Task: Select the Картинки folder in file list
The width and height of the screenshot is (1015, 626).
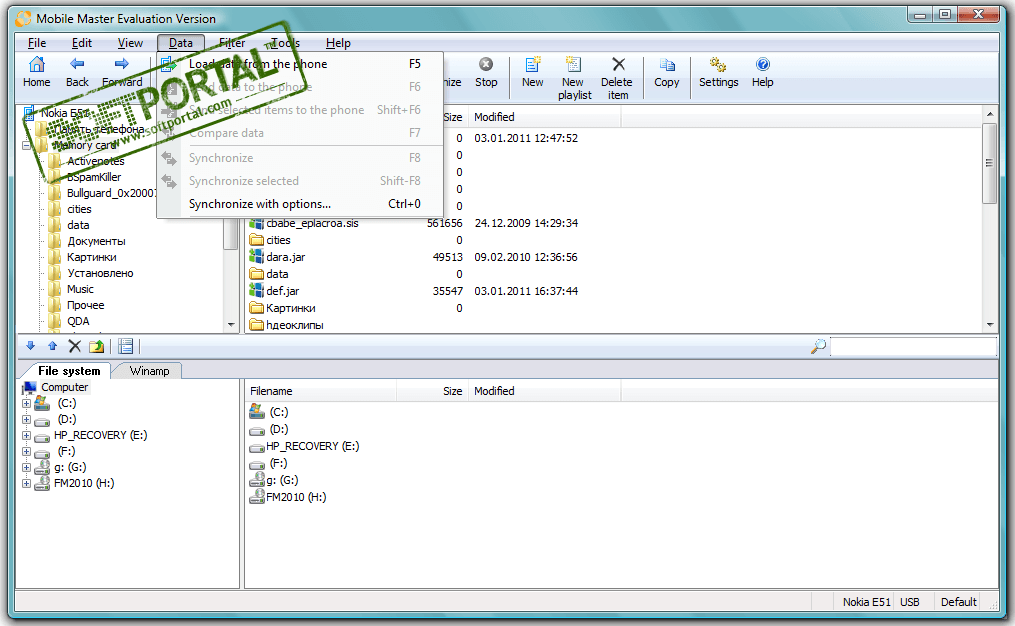Action: (291, 308)
